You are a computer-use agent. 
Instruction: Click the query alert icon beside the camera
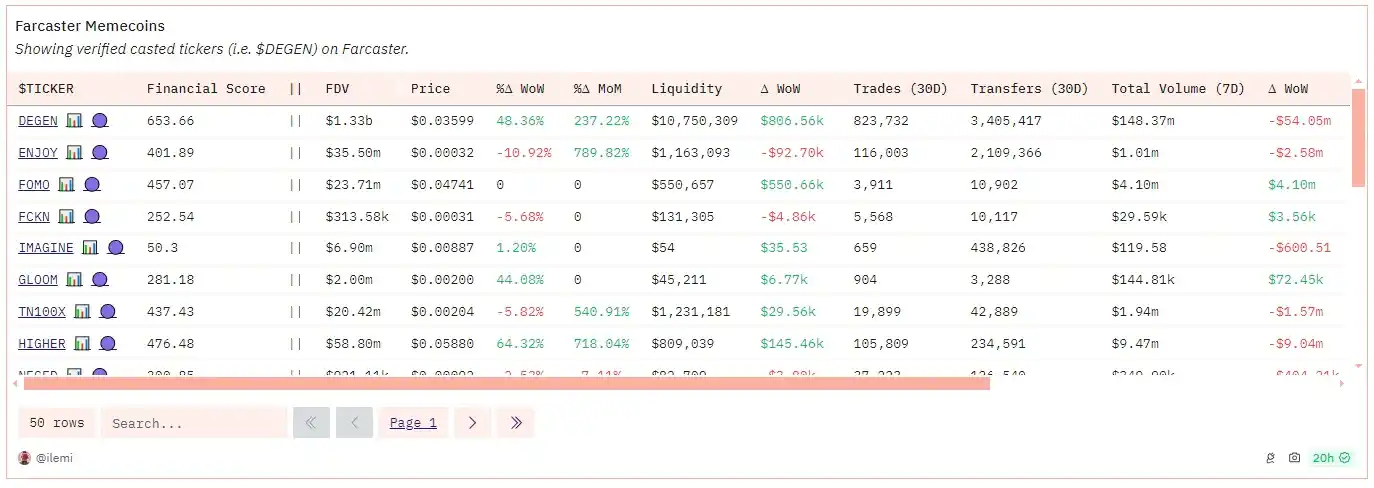(1271, 458)
